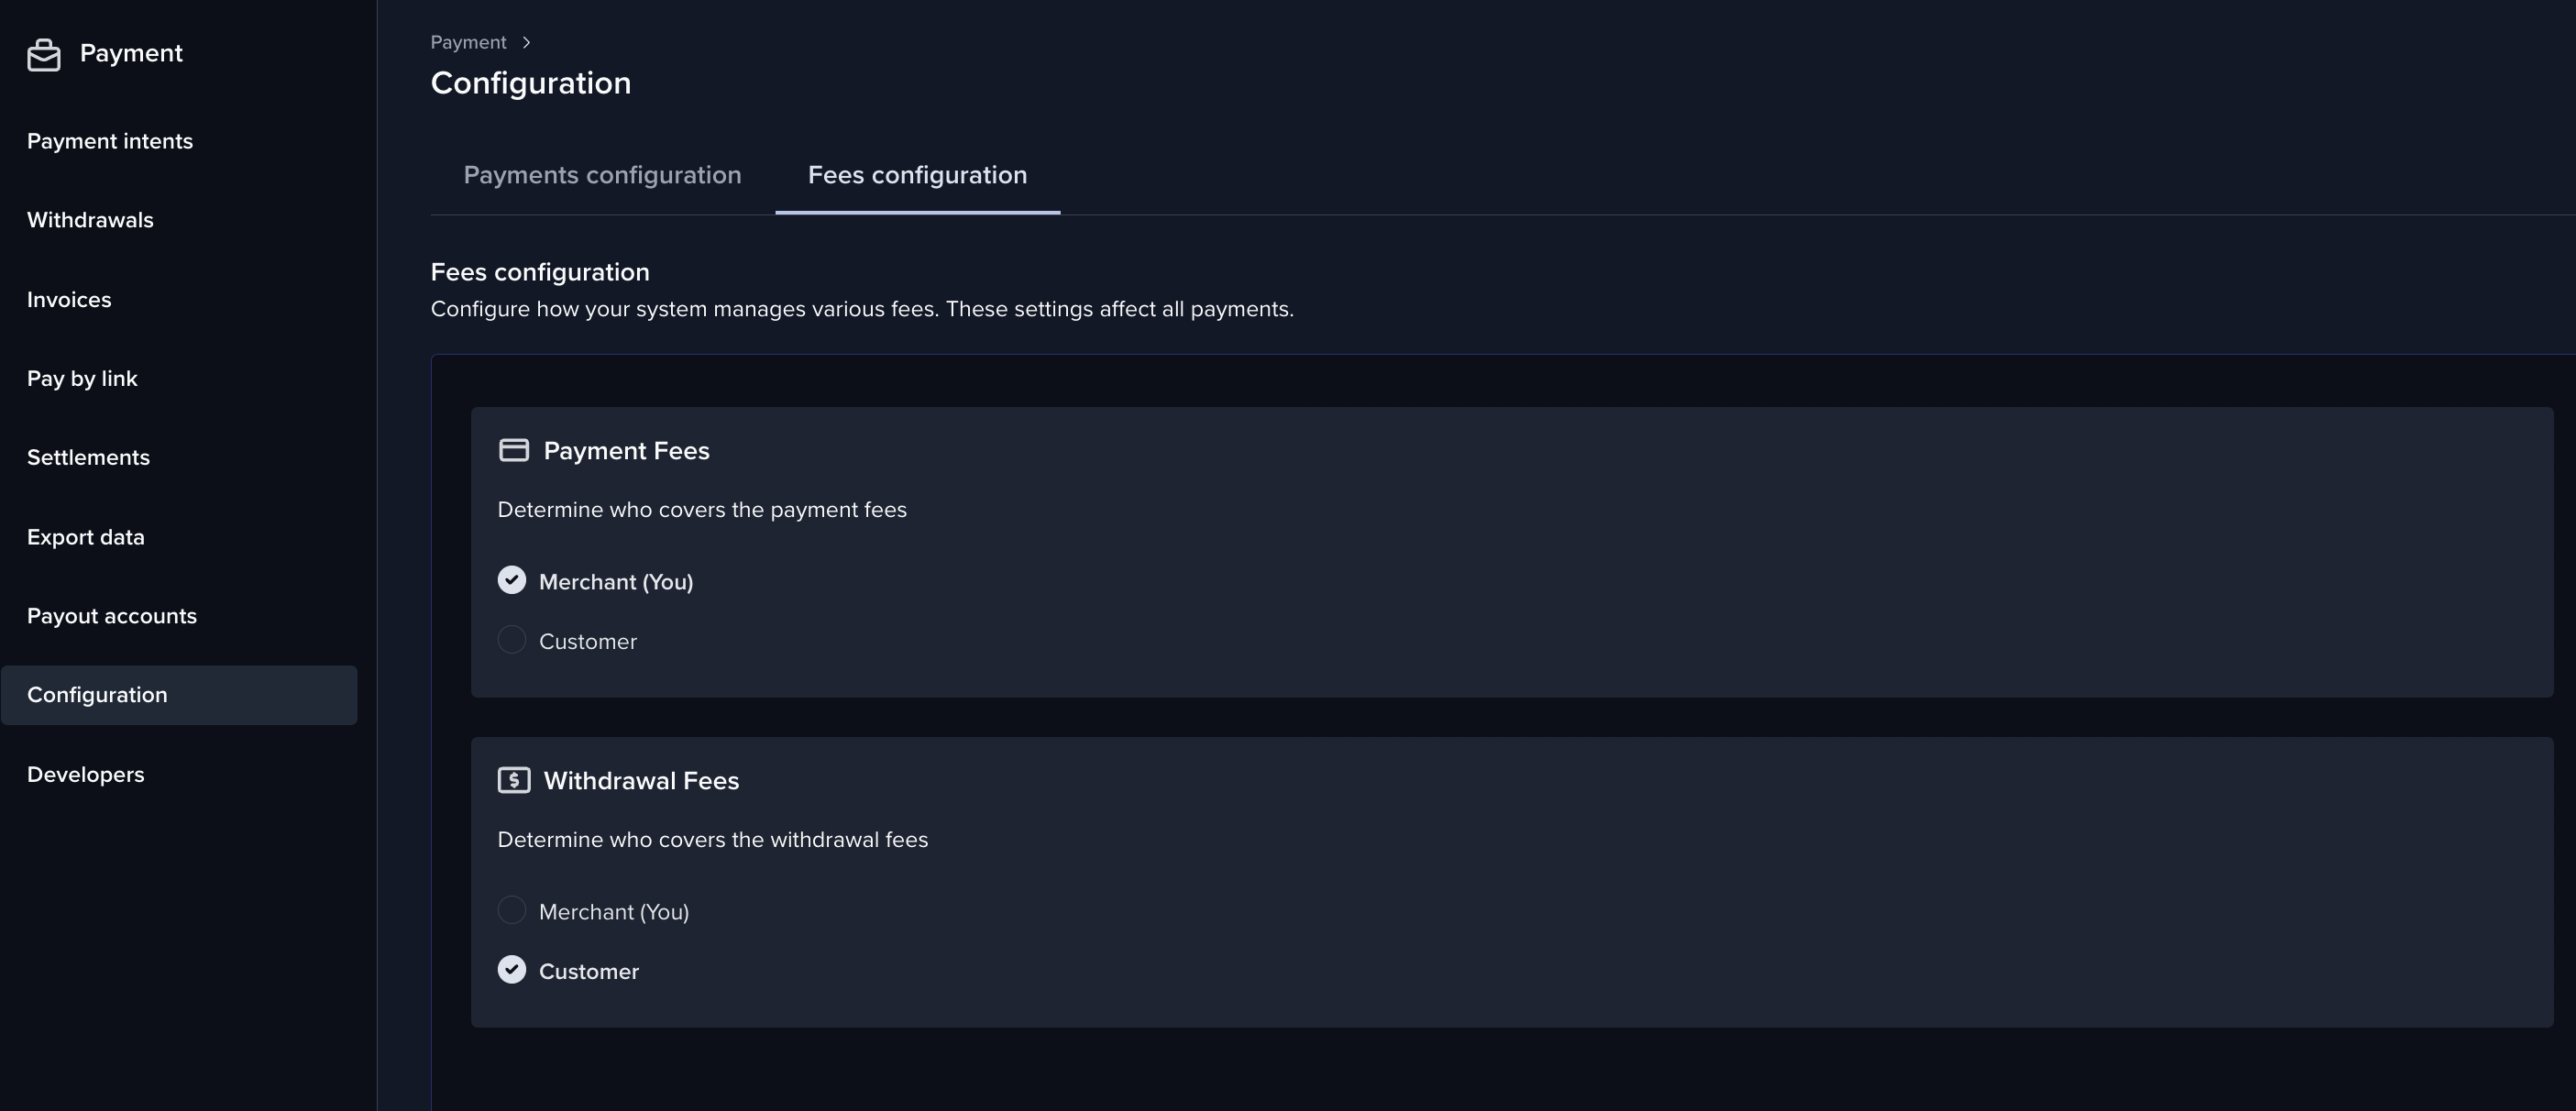Navigate to Invoices
Viewport: 2576px width, 1111px height.
[x=69, y=299]
